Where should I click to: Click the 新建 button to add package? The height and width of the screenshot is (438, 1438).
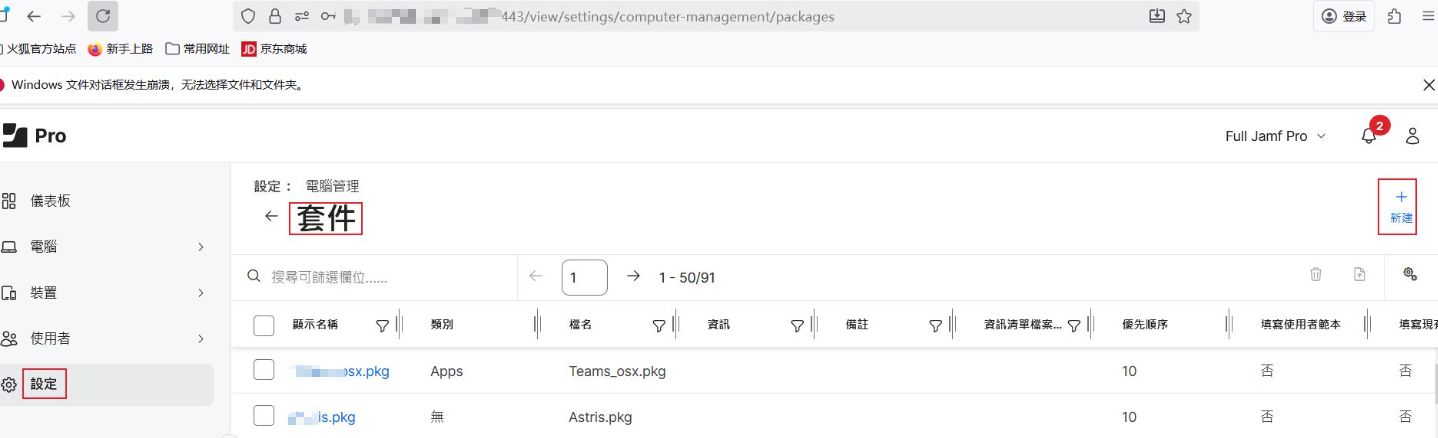pos(1400,206)
